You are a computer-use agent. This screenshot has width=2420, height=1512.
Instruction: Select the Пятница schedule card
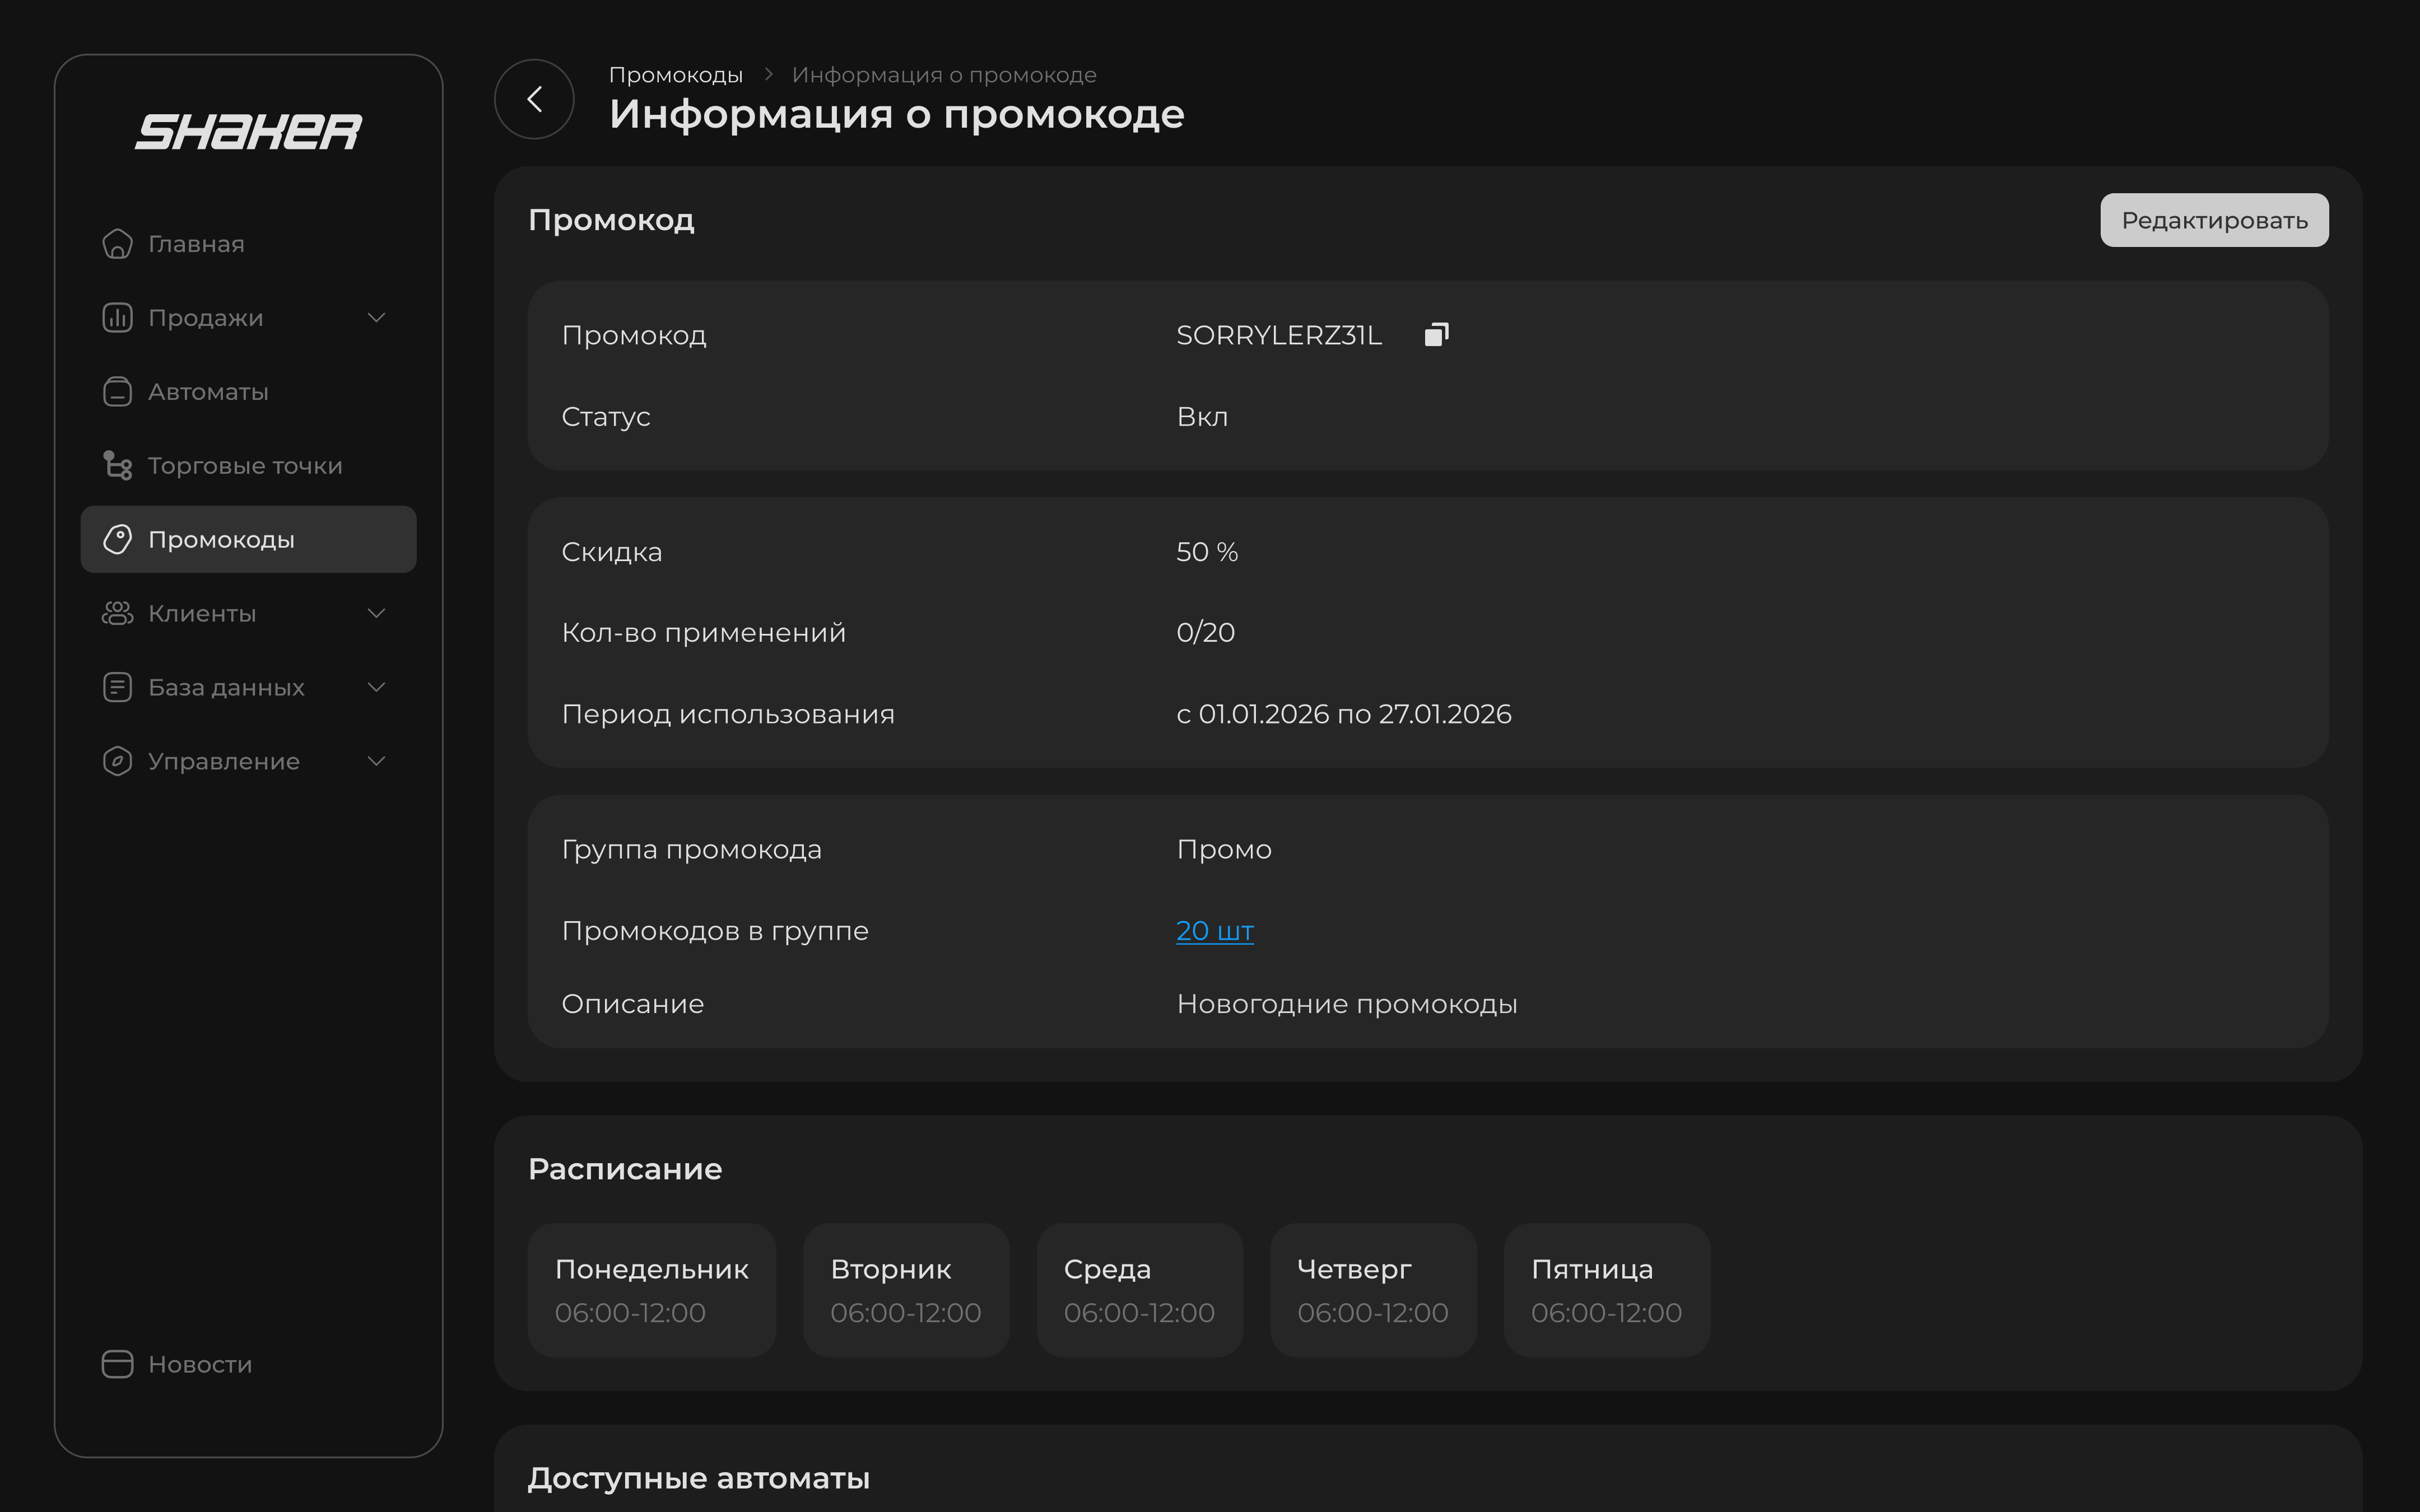click(x=1606, y=1290)
